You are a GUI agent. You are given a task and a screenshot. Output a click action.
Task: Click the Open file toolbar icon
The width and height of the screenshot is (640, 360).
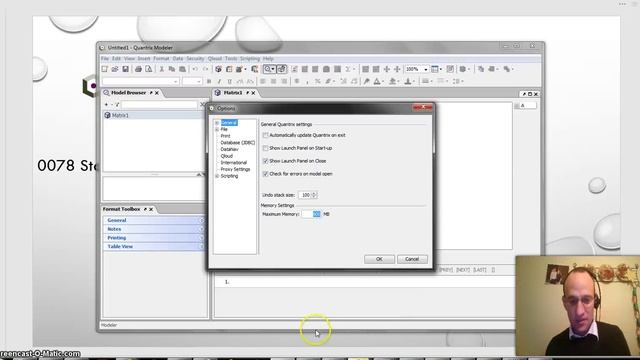point(115,69)
